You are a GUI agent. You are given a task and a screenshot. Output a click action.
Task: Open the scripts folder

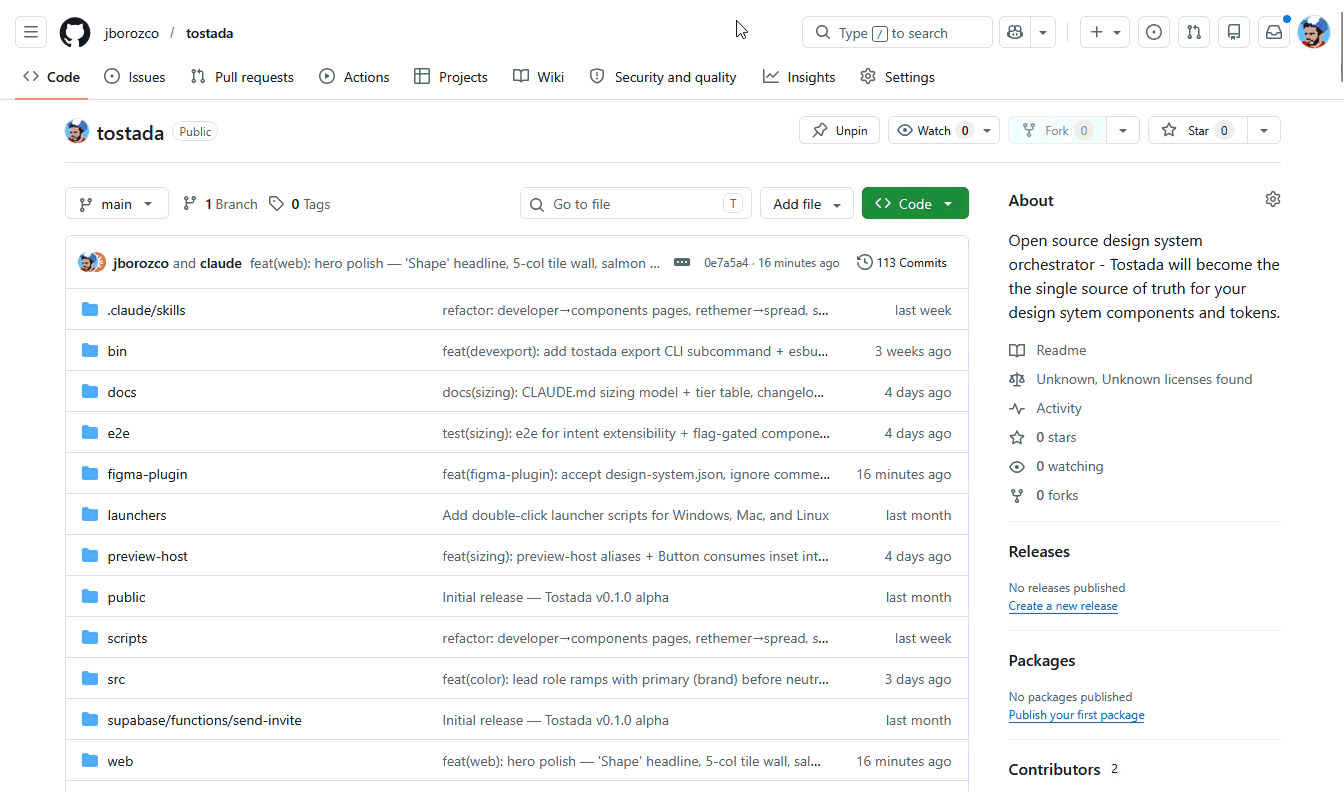127,638
